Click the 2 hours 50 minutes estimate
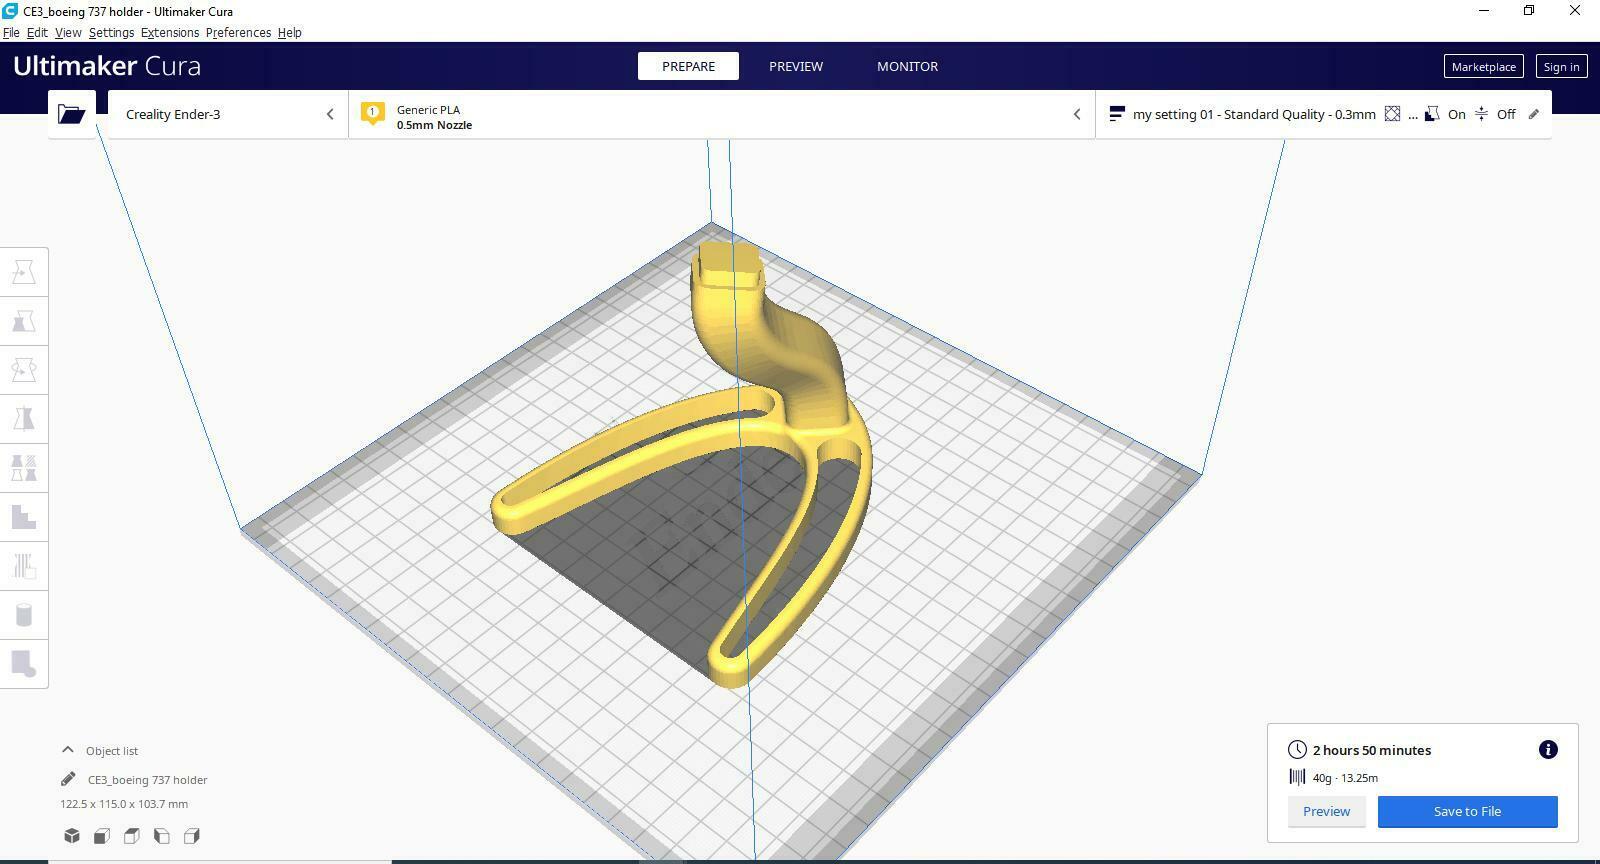1600x864 pixels. (1372, 750)
